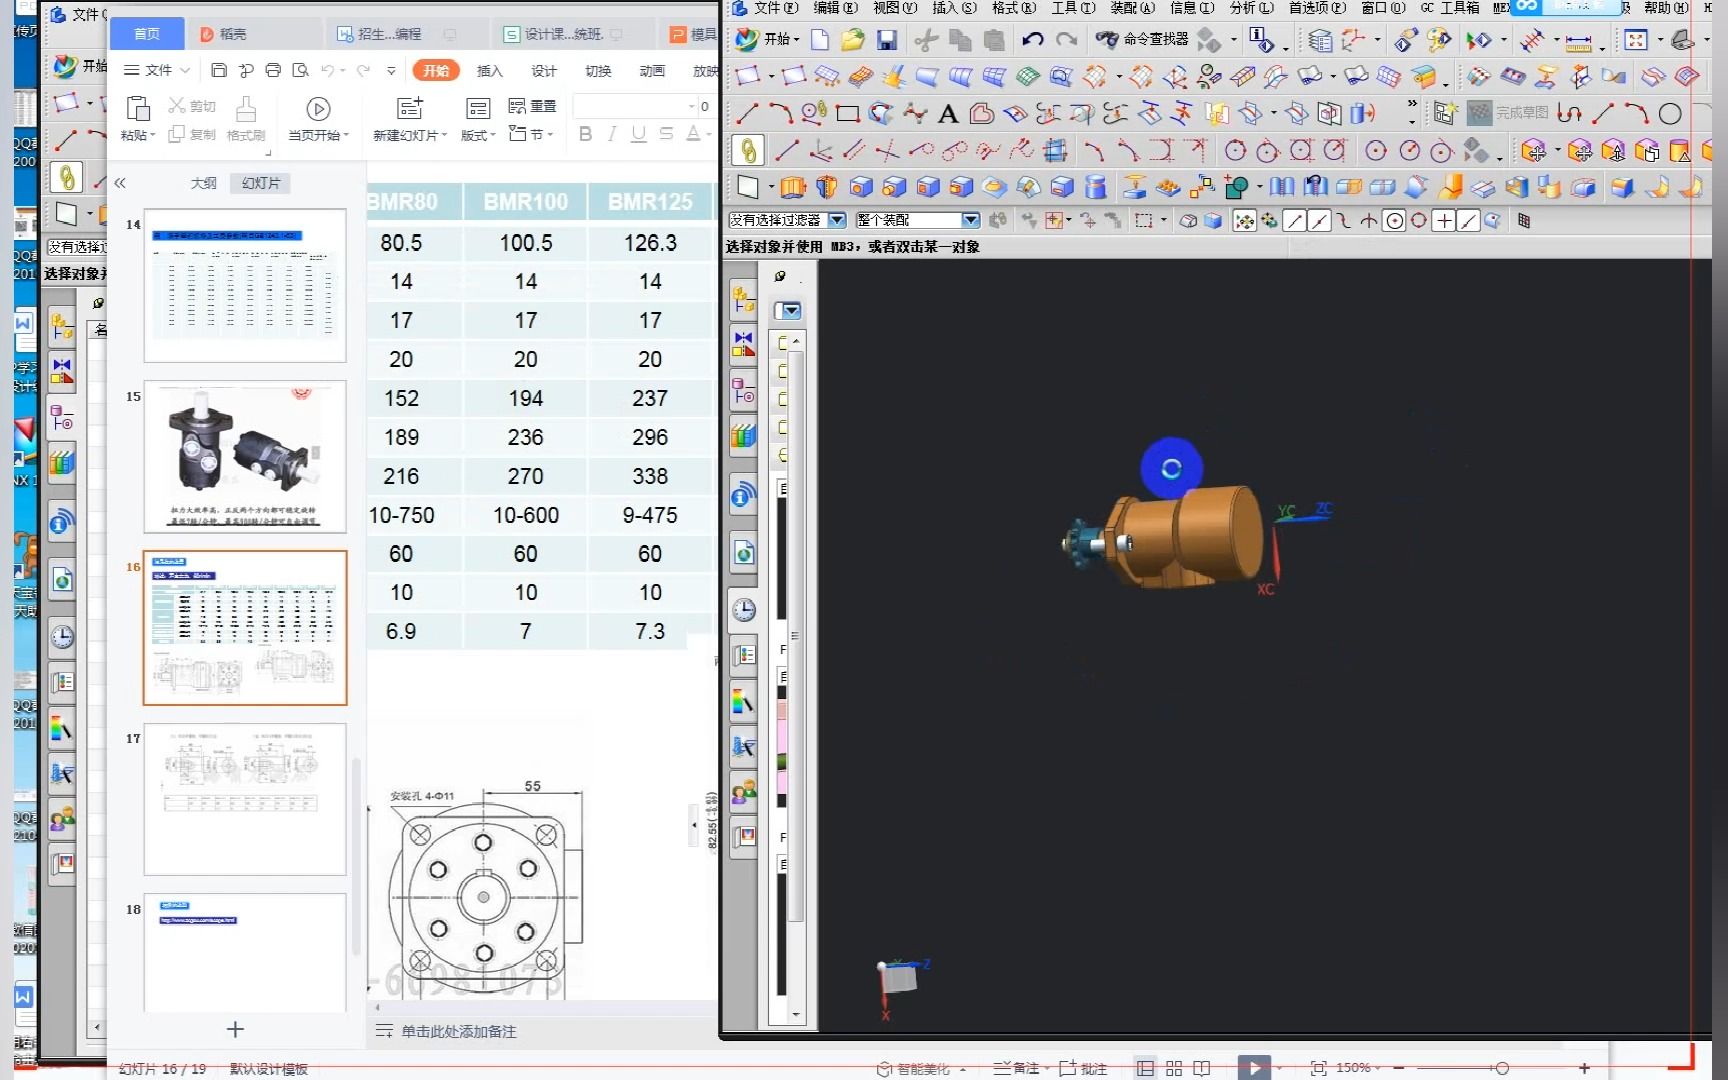The height and width of the screenshot is (1080, 1728).
Task: Switch to Outline (大纲) view in slide panel
Action: tap(203, 183)
